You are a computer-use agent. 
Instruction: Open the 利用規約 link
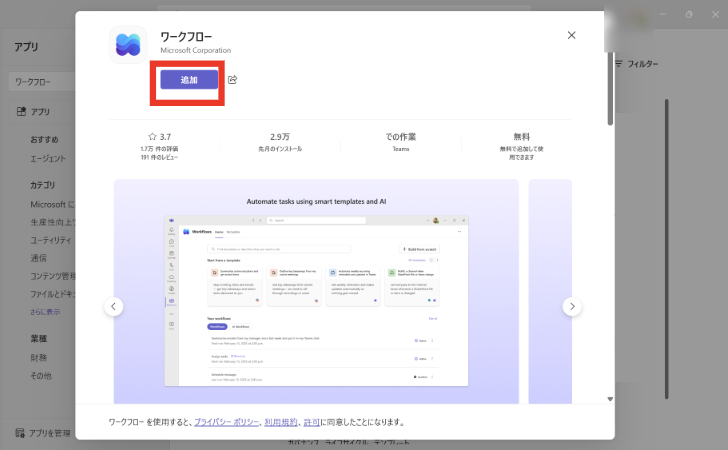click(x=281, y=422)
